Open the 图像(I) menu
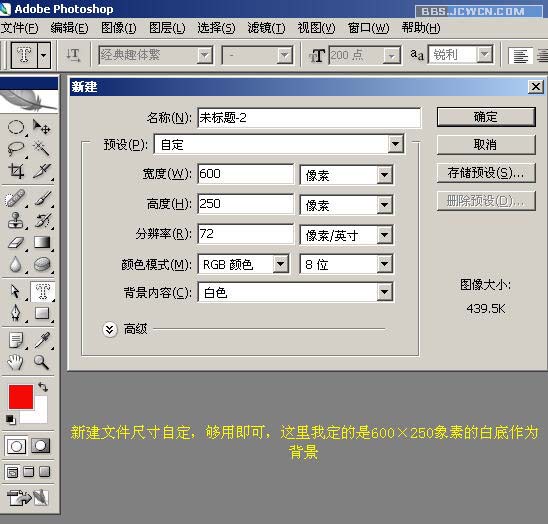Viewport: 548px width, 524px height. [118, 28]
